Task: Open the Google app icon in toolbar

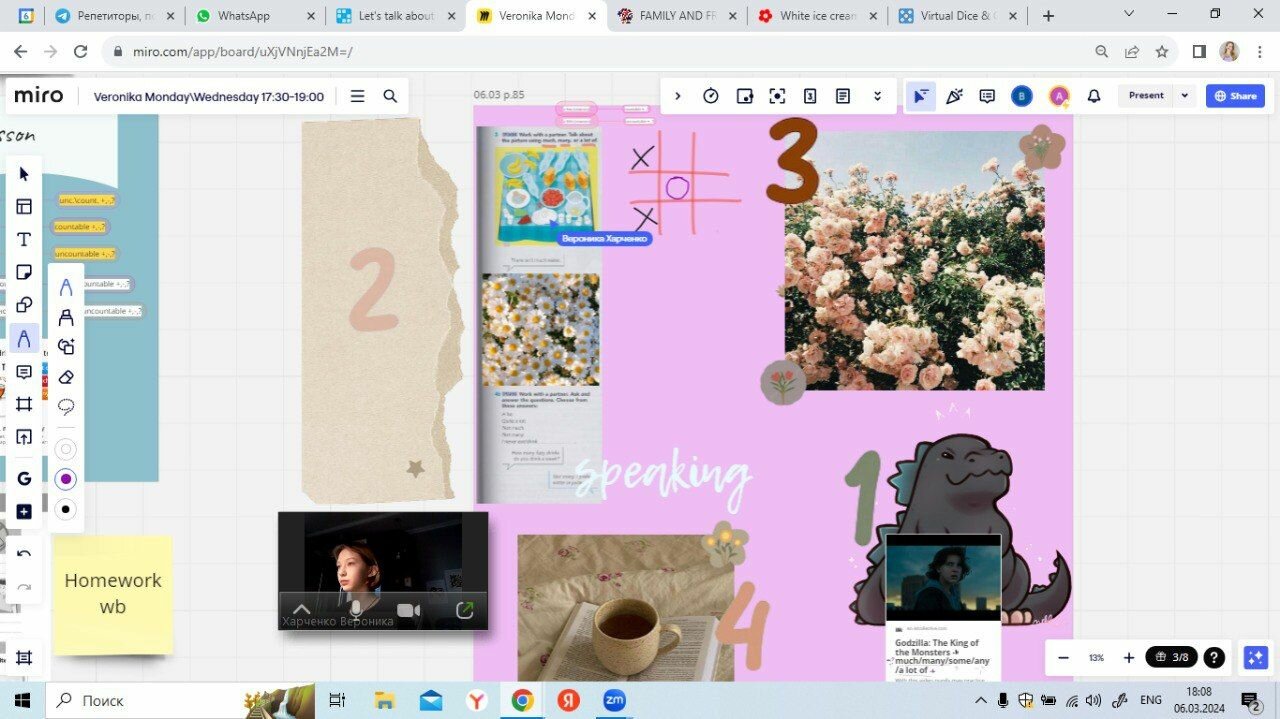Action: coord(24,479)
